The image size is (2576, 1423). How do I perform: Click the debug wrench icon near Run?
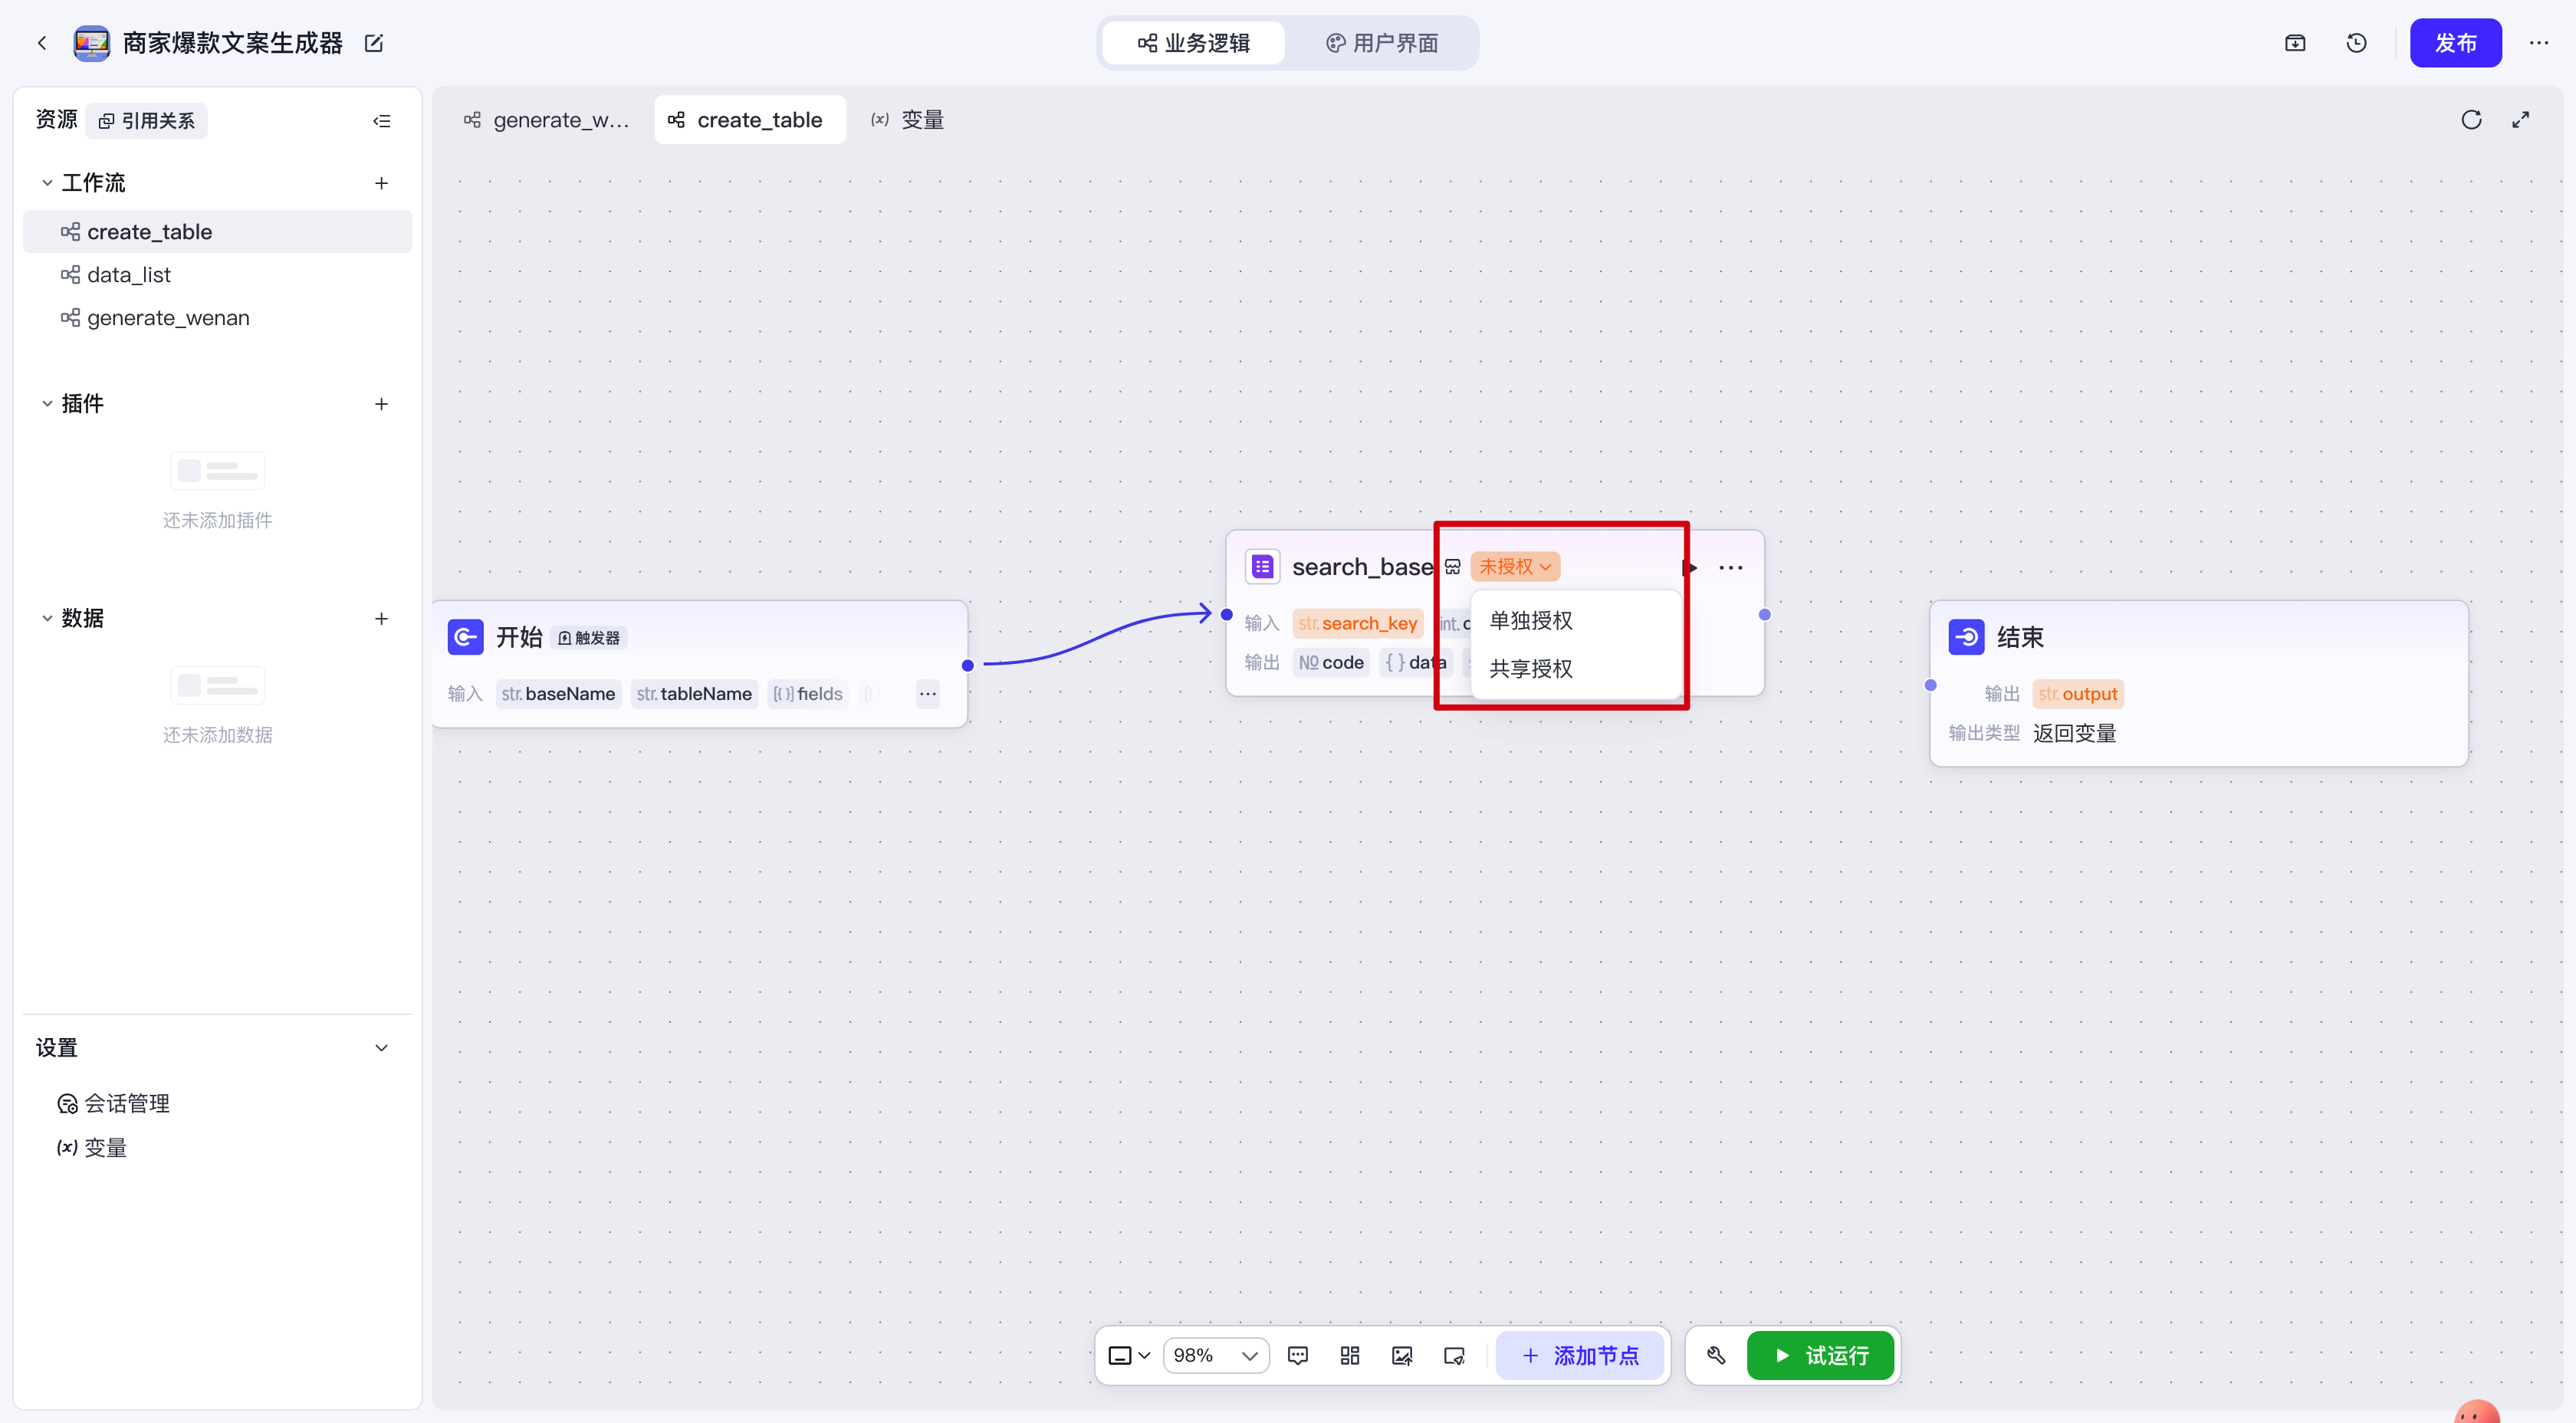[x=1716, y=1355]
